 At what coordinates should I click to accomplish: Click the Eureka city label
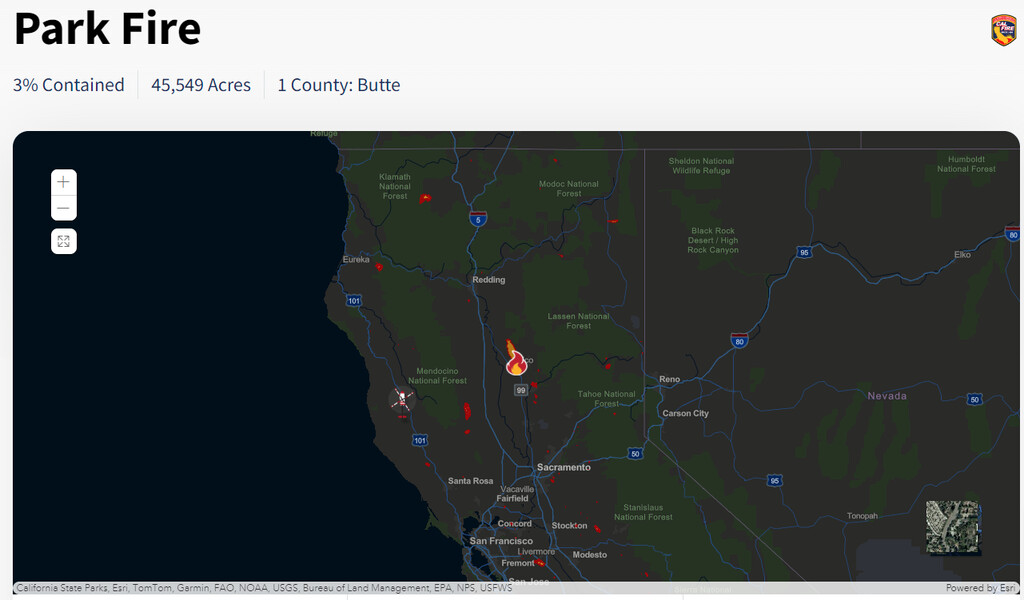tap(356, 259)
